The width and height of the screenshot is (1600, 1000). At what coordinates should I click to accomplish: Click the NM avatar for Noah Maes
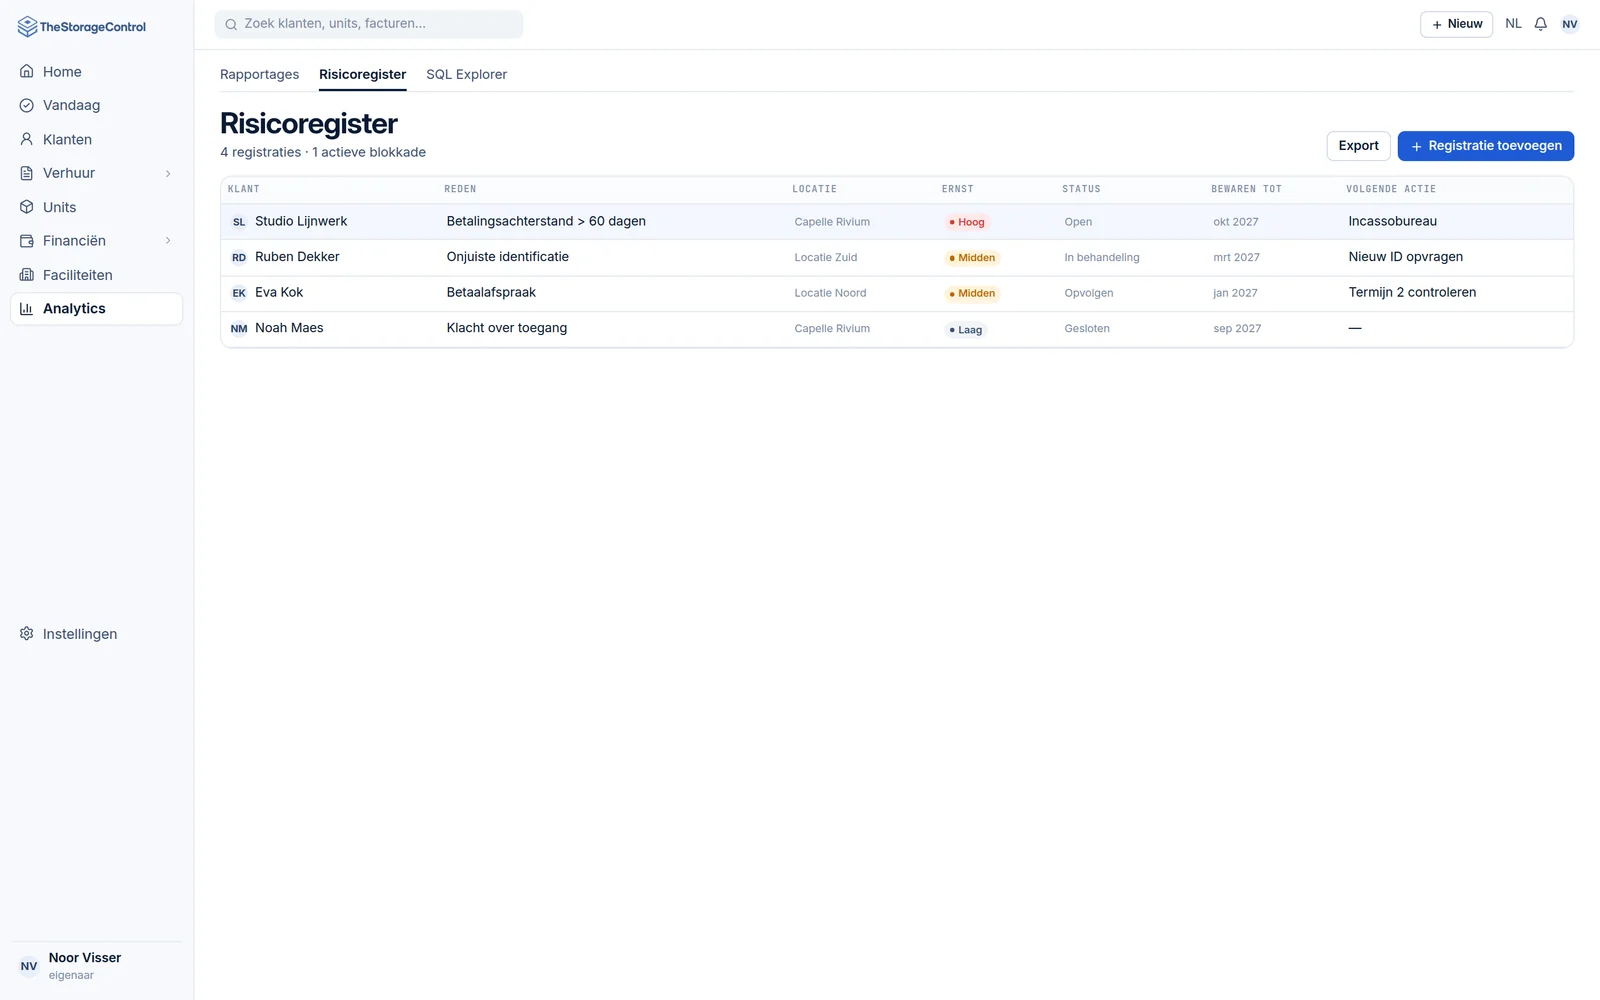click(x=239, y=328)
